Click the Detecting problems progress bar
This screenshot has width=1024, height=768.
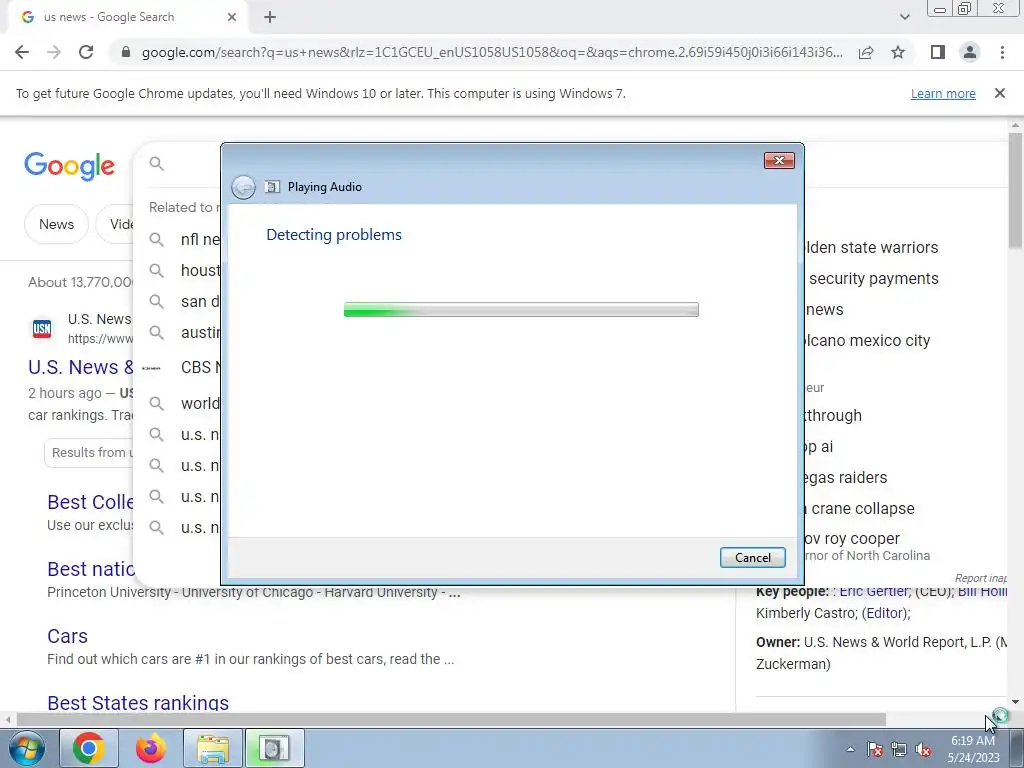[x=521, y=310]
